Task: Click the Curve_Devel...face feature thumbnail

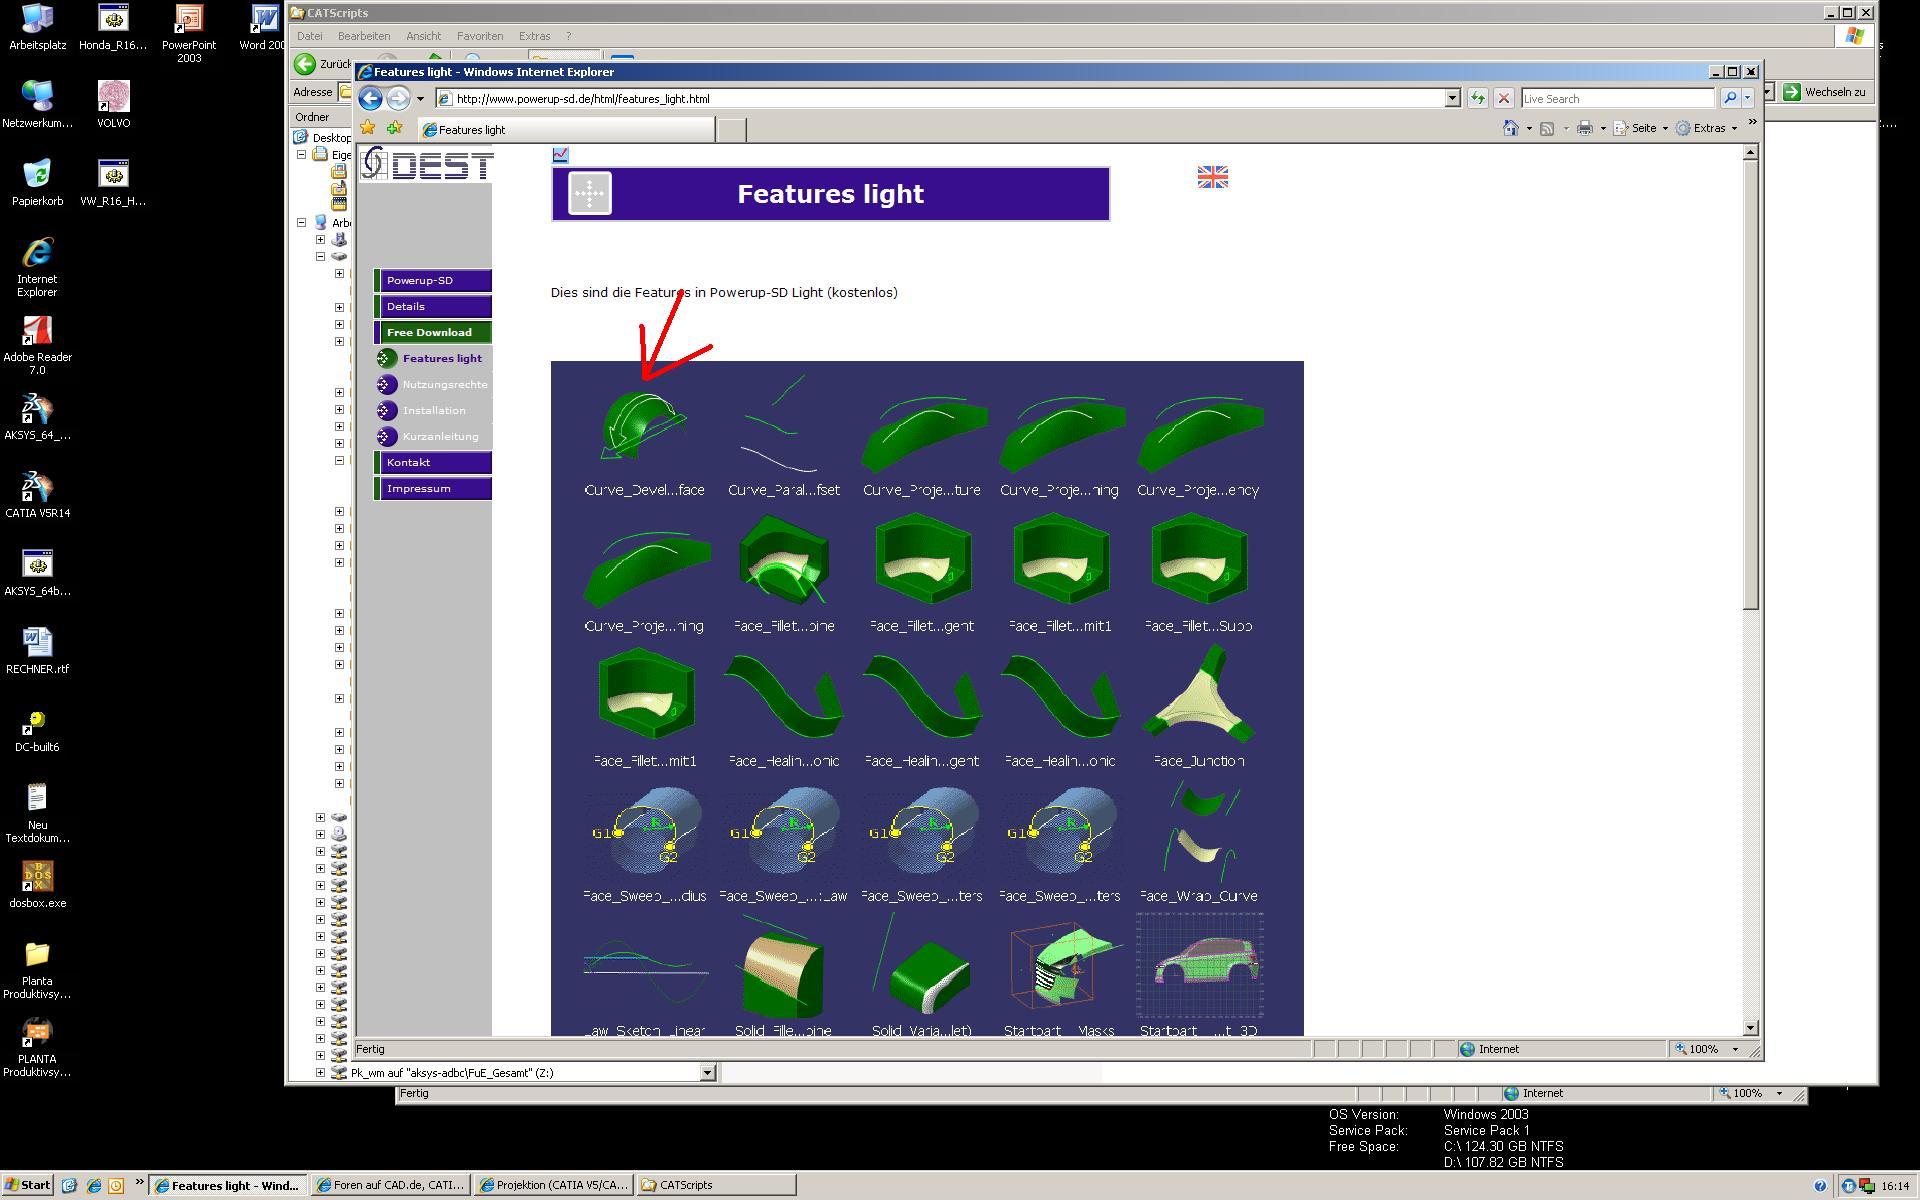Action: coord(644,428)
